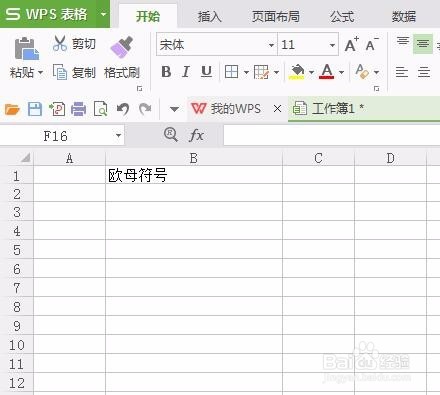Open the 公式 ribbon tab
This screenshot has width=440, height=395.
[342, 16]
